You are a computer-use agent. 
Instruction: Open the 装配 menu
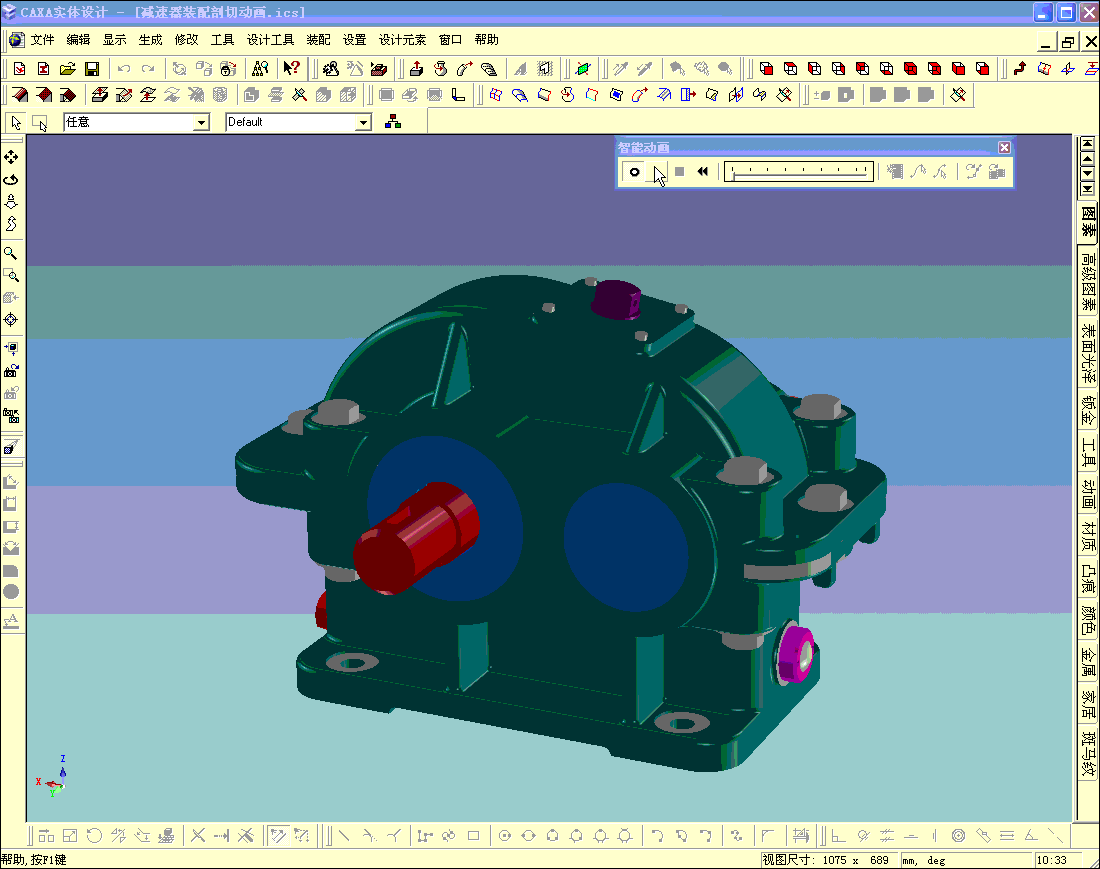318,40
